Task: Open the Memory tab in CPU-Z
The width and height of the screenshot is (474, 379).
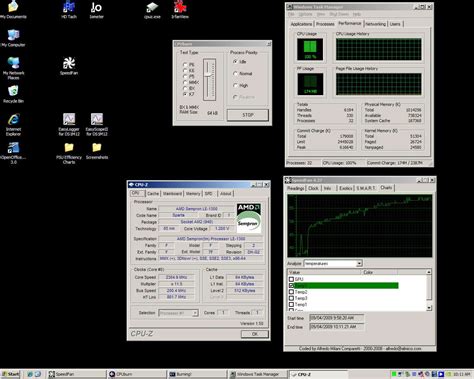Action: pyautogui.click(x=193, y=194)
